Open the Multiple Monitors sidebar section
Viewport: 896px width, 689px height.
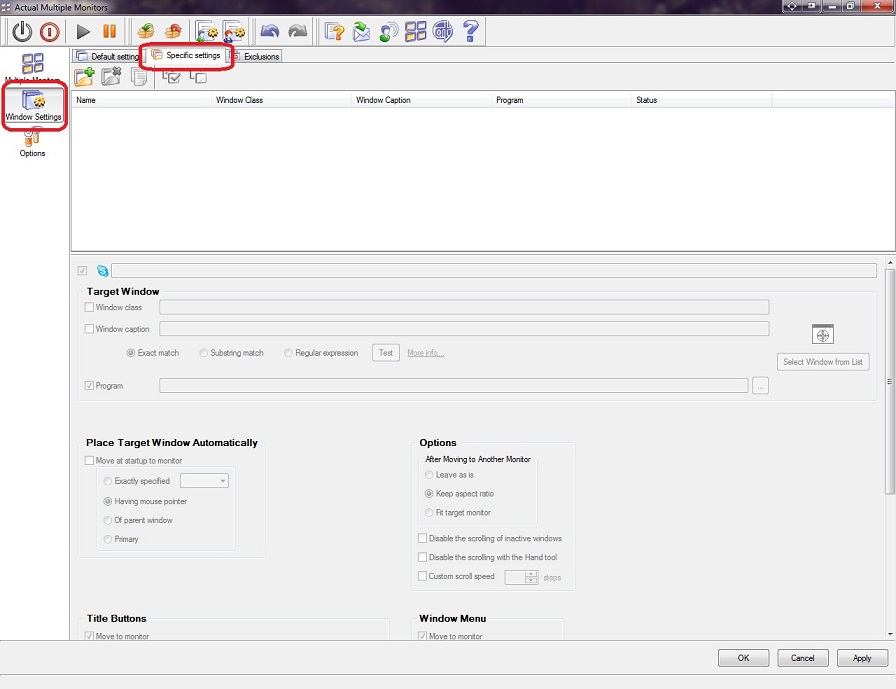point(33,68)
